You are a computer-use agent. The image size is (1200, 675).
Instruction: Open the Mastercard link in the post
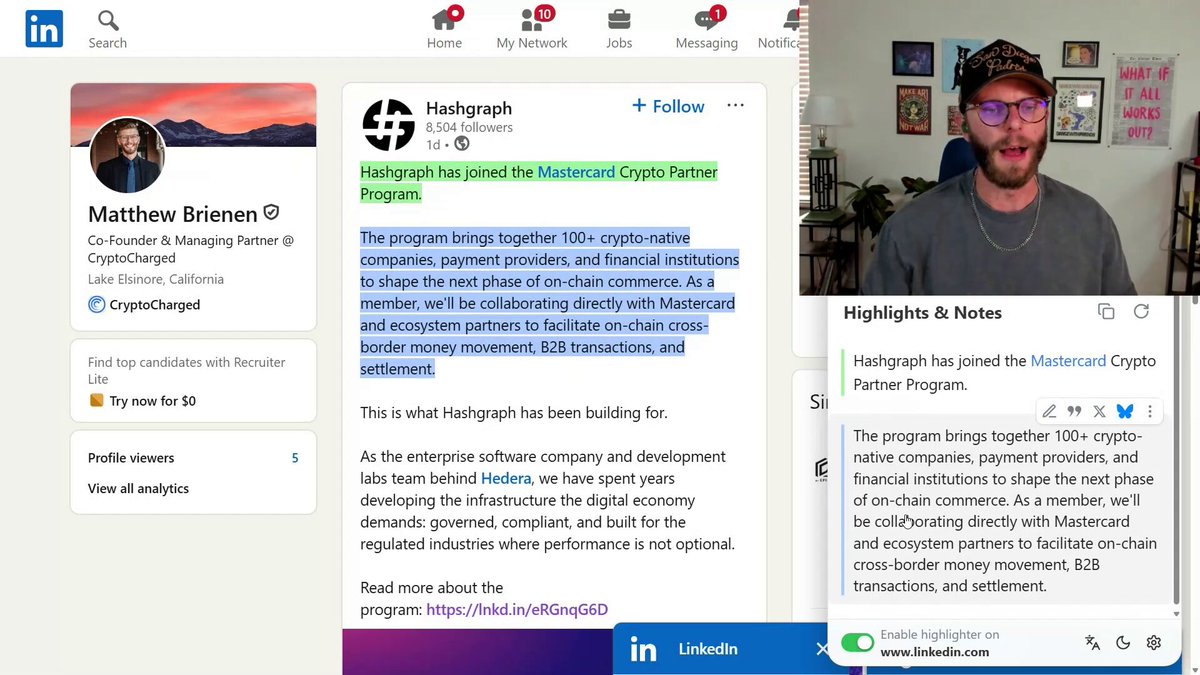coord(576,172)
